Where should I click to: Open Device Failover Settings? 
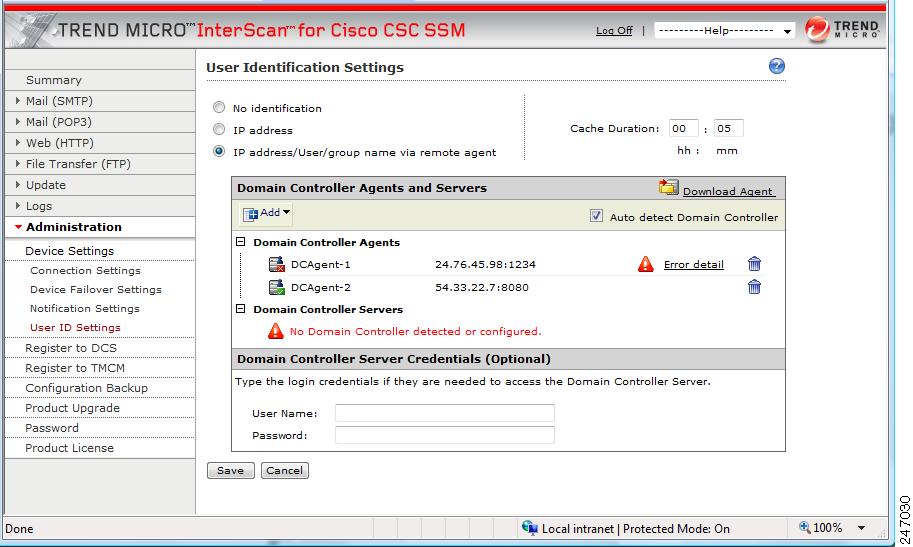(96, 290)
